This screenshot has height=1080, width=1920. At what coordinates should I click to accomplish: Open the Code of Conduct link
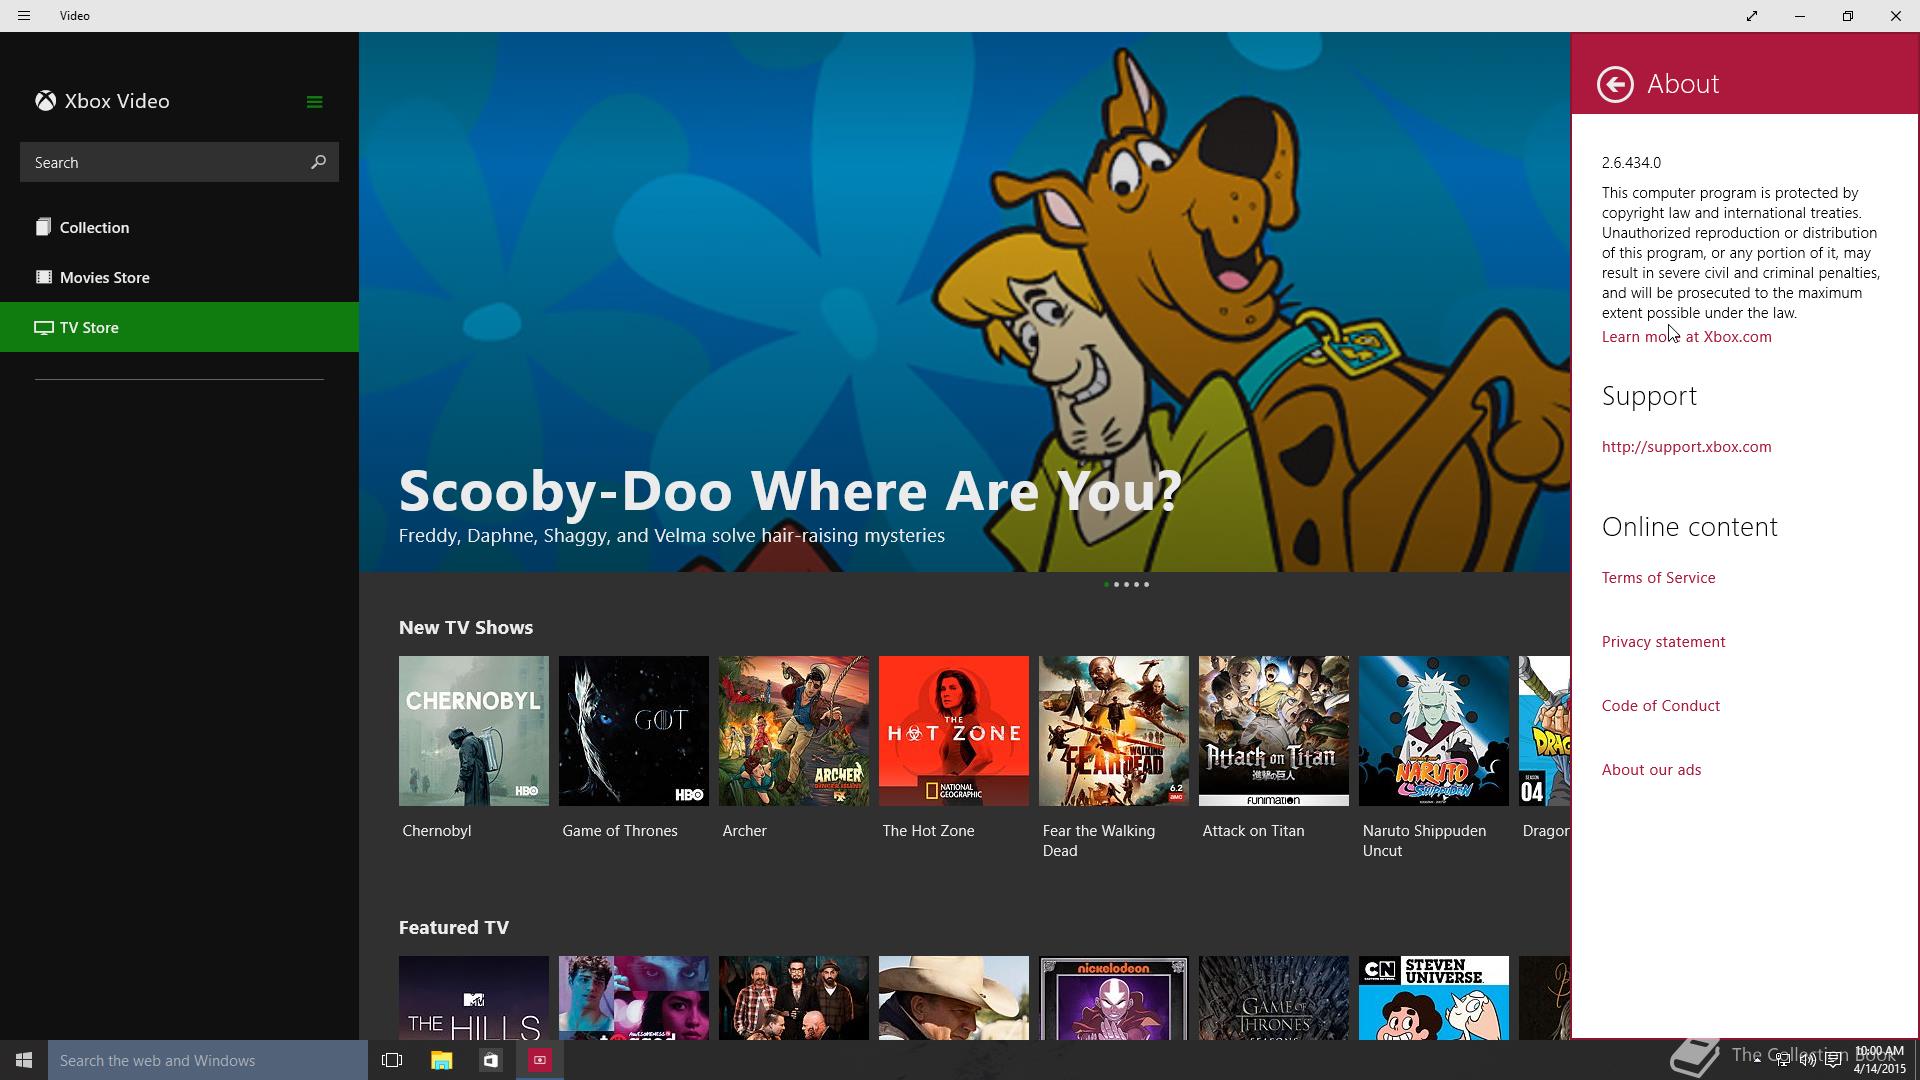[1660, 706]
